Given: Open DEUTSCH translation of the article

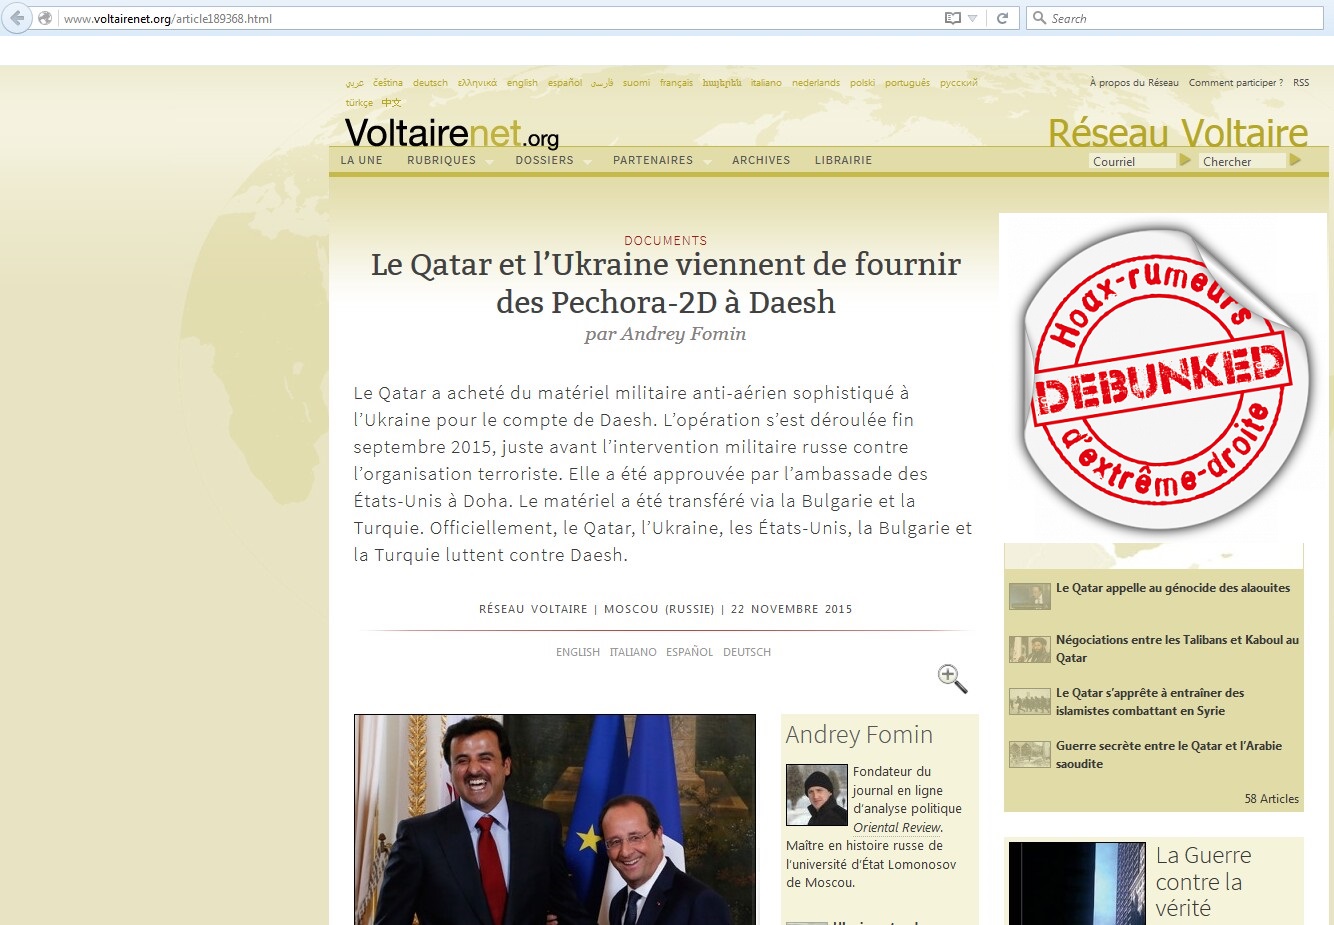Looking at the screenshot, I should coord(747,652).
